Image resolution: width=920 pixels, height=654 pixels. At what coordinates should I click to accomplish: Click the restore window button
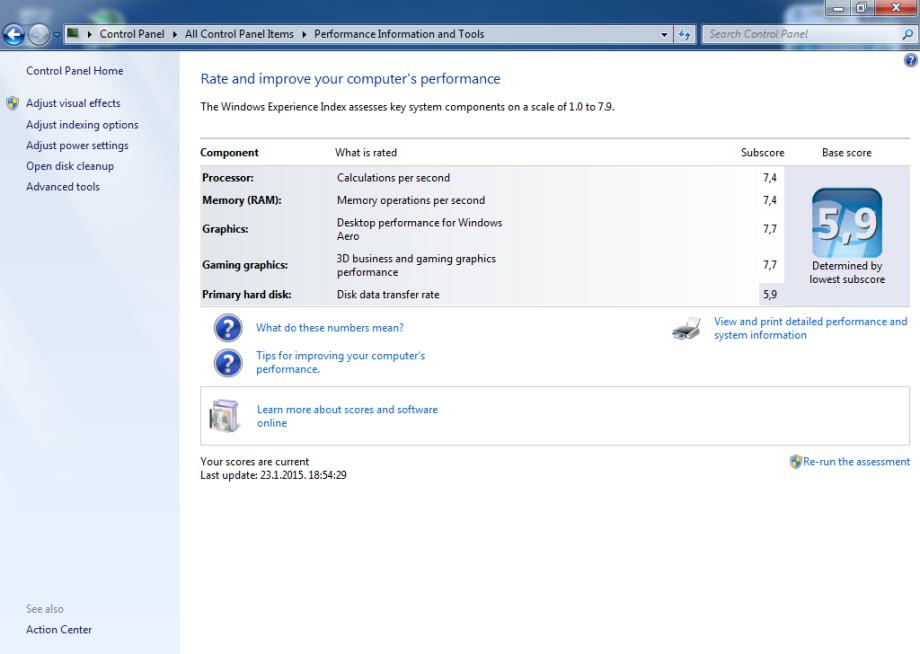point(861,7)
